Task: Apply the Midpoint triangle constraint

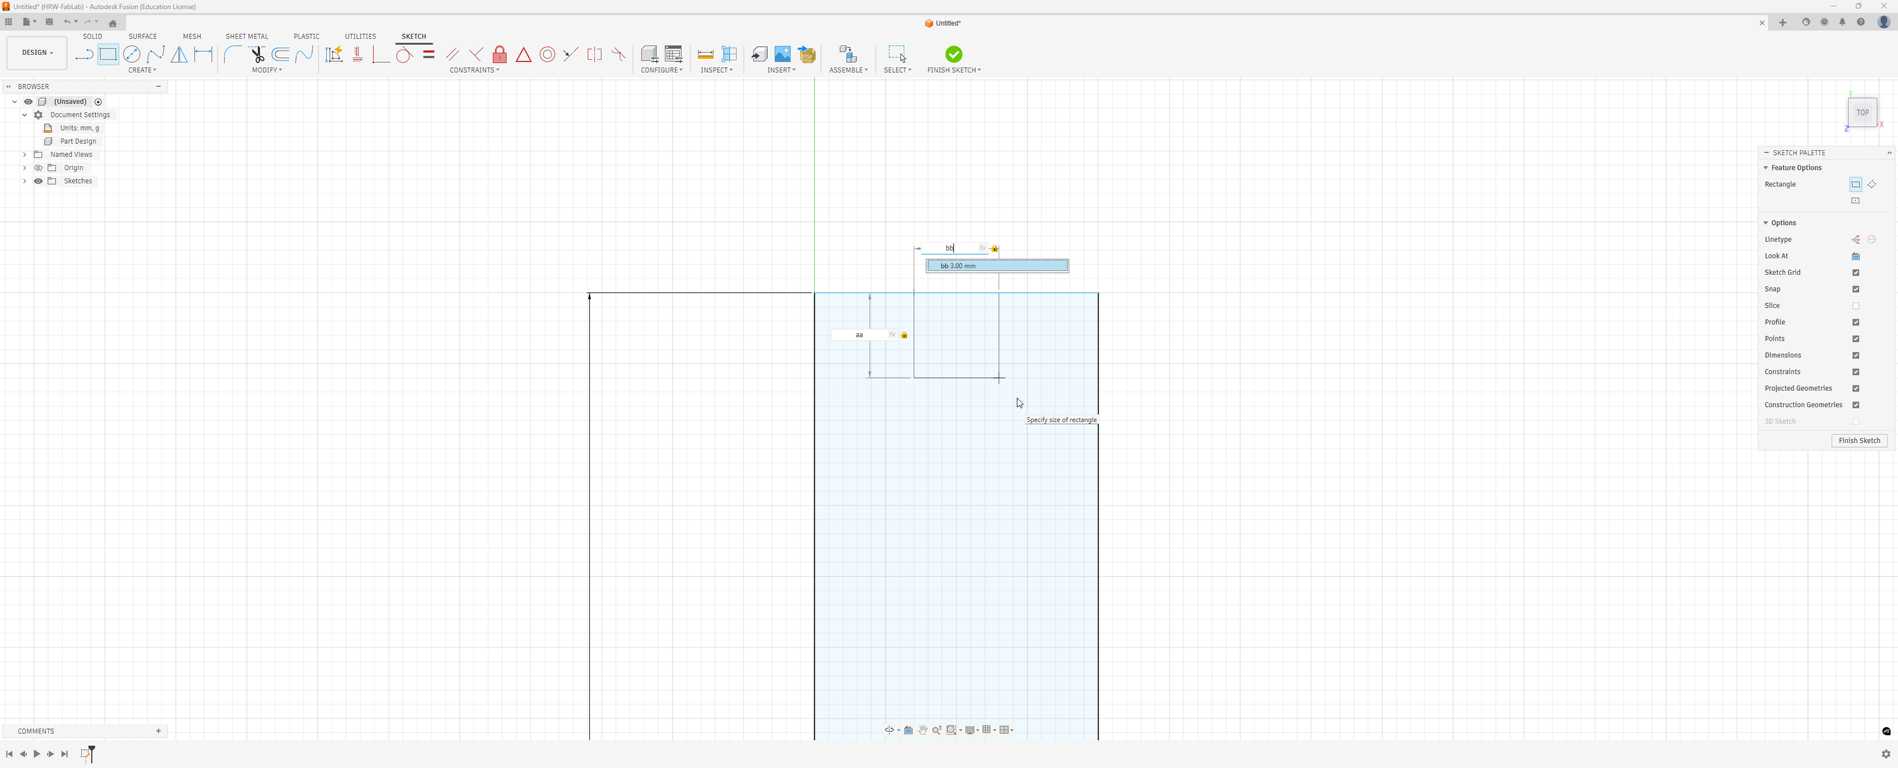Action: pos(524,54)
